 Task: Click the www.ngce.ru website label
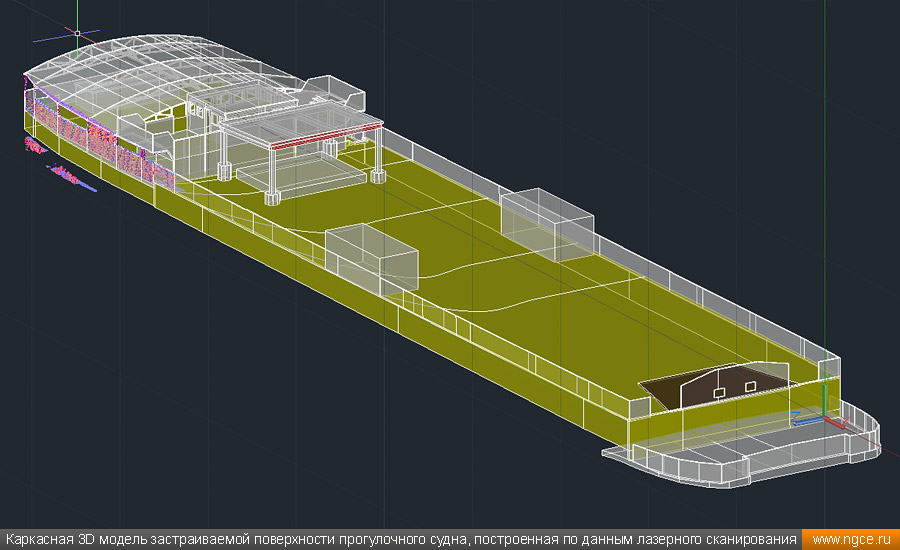851,540
